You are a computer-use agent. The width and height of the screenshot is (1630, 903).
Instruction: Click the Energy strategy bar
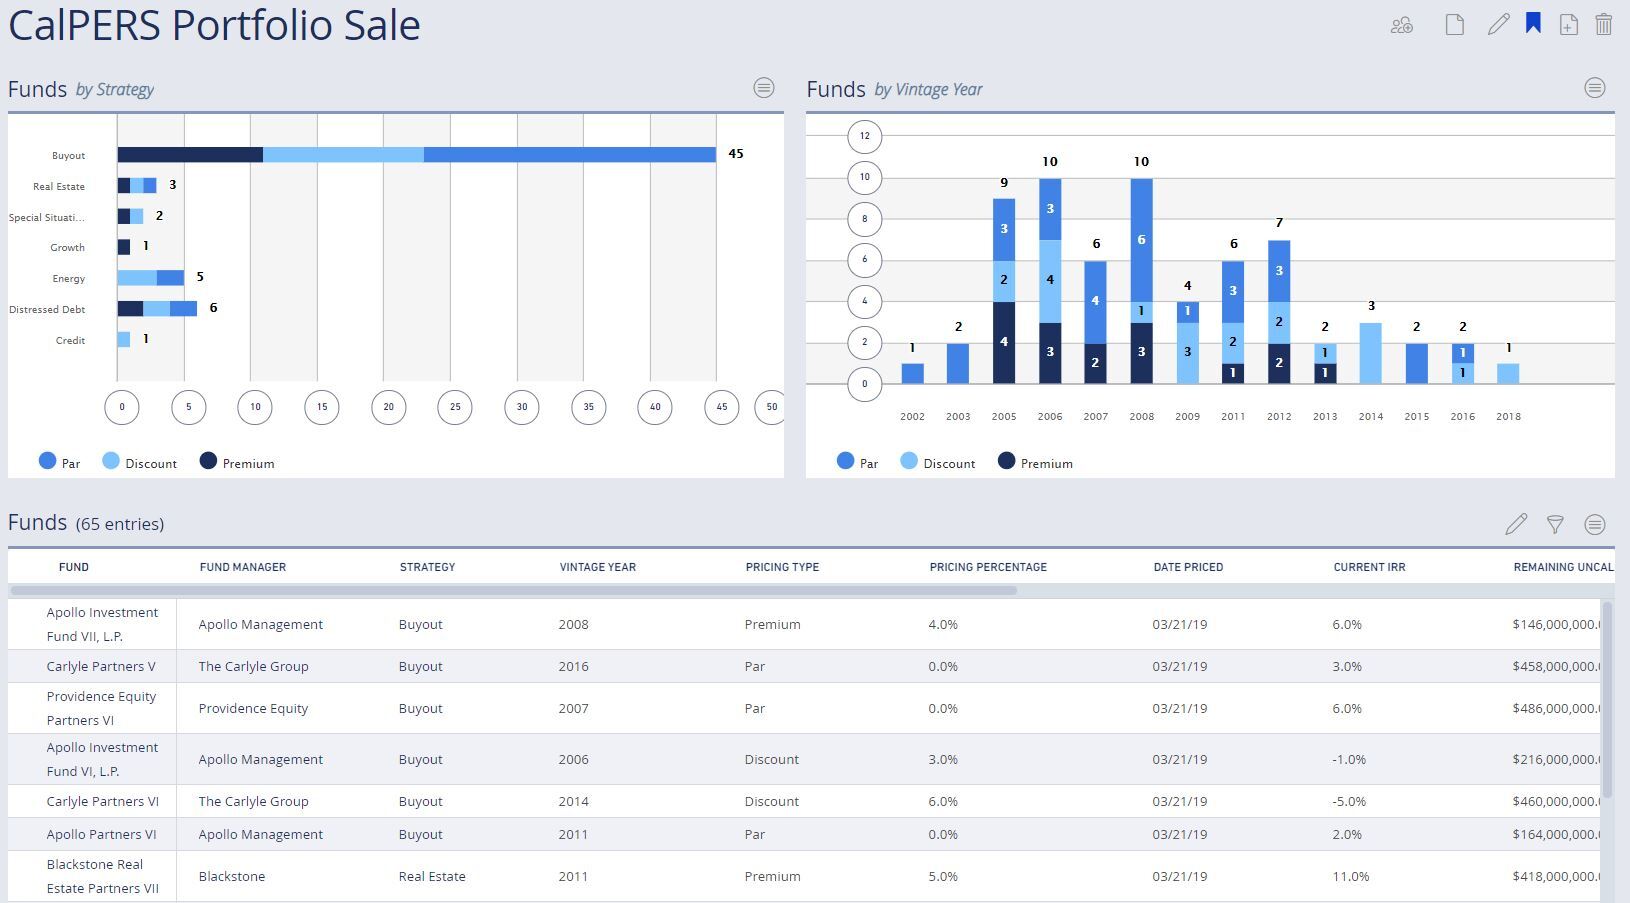point(151,278)
